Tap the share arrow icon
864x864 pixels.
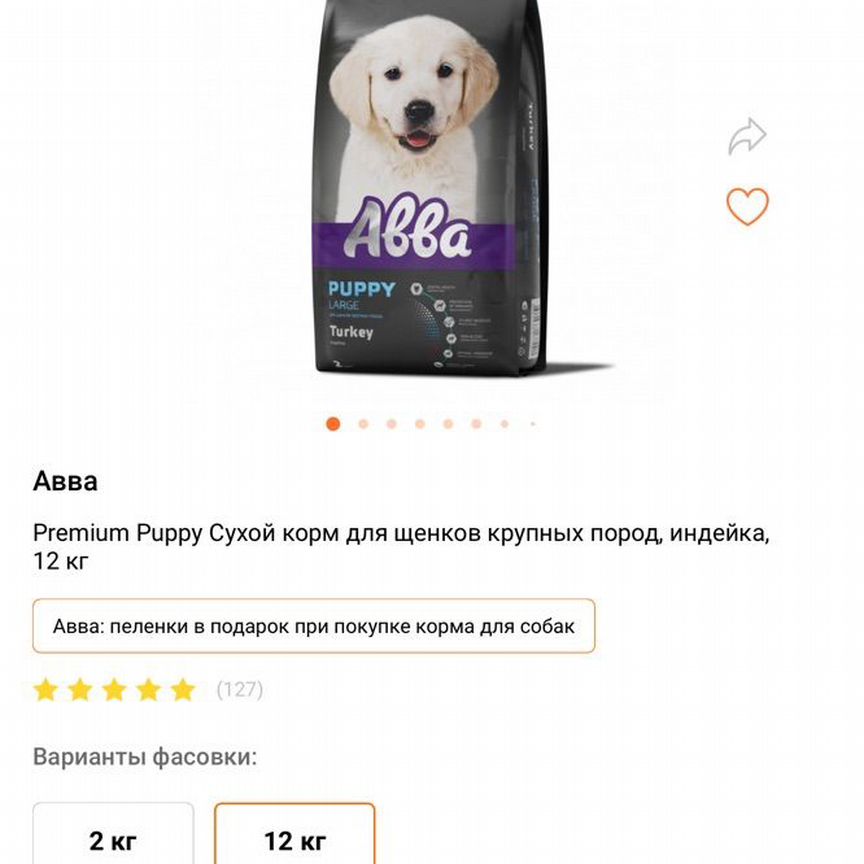[747, 136]
